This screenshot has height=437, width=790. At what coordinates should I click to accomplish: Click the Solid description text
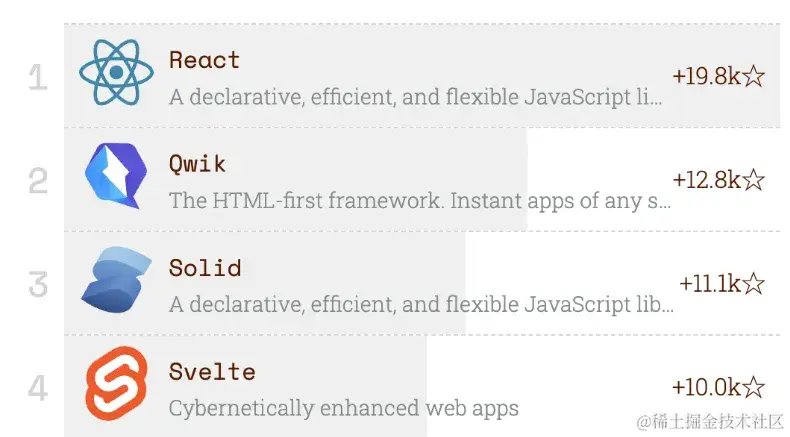(421, 305)
